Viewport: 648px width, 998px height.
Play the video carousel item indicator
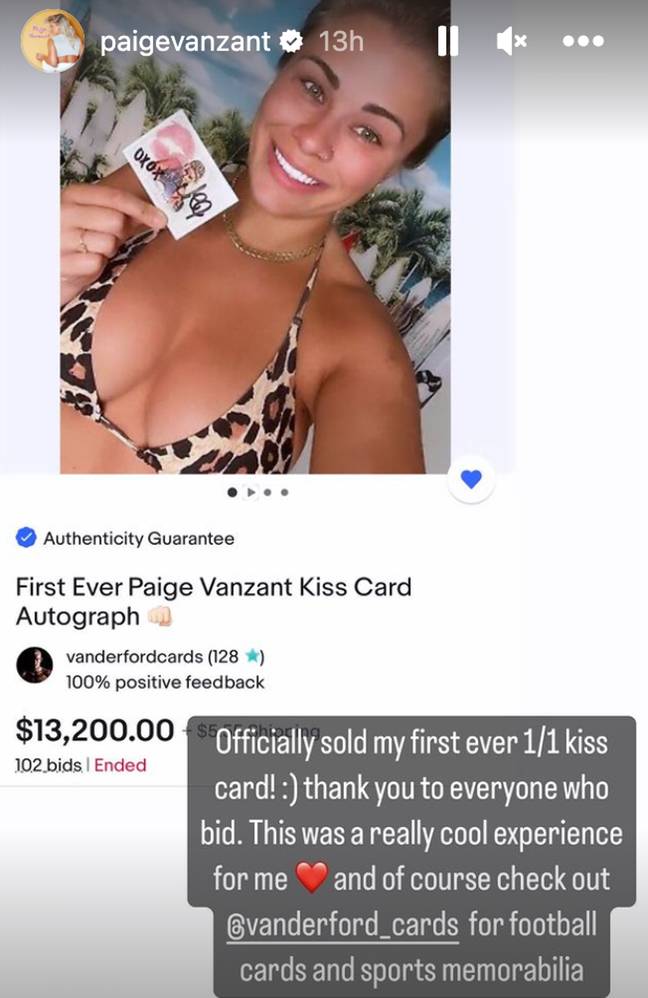click(x=251, y=492)
